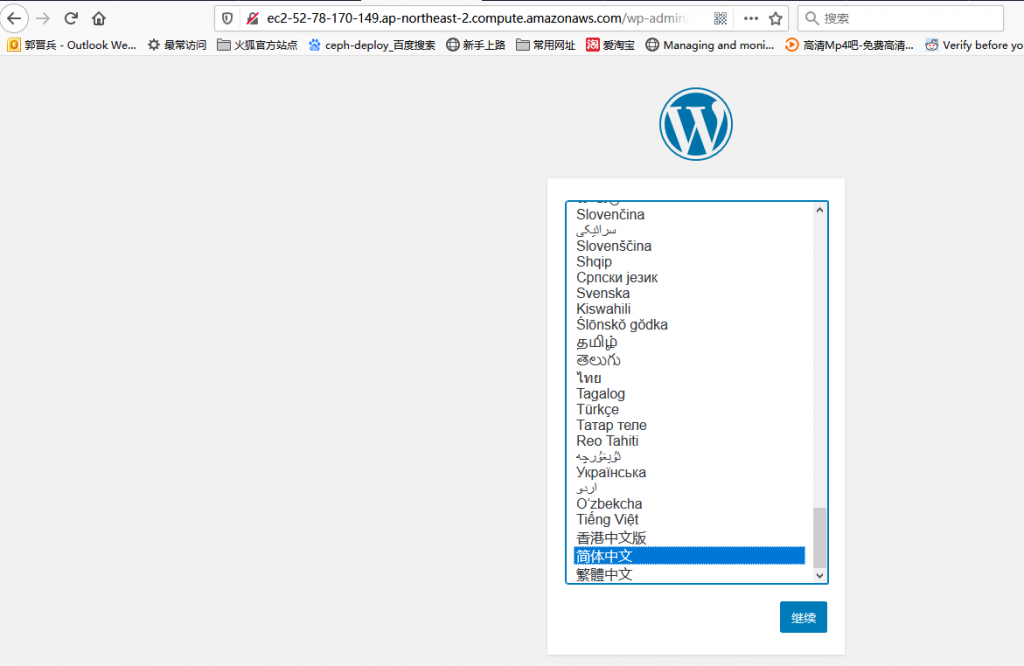Screen dimensions: 1024x666
Task: Open the 高清Mp4吧 bookmark
Action: tap(850, 45)
